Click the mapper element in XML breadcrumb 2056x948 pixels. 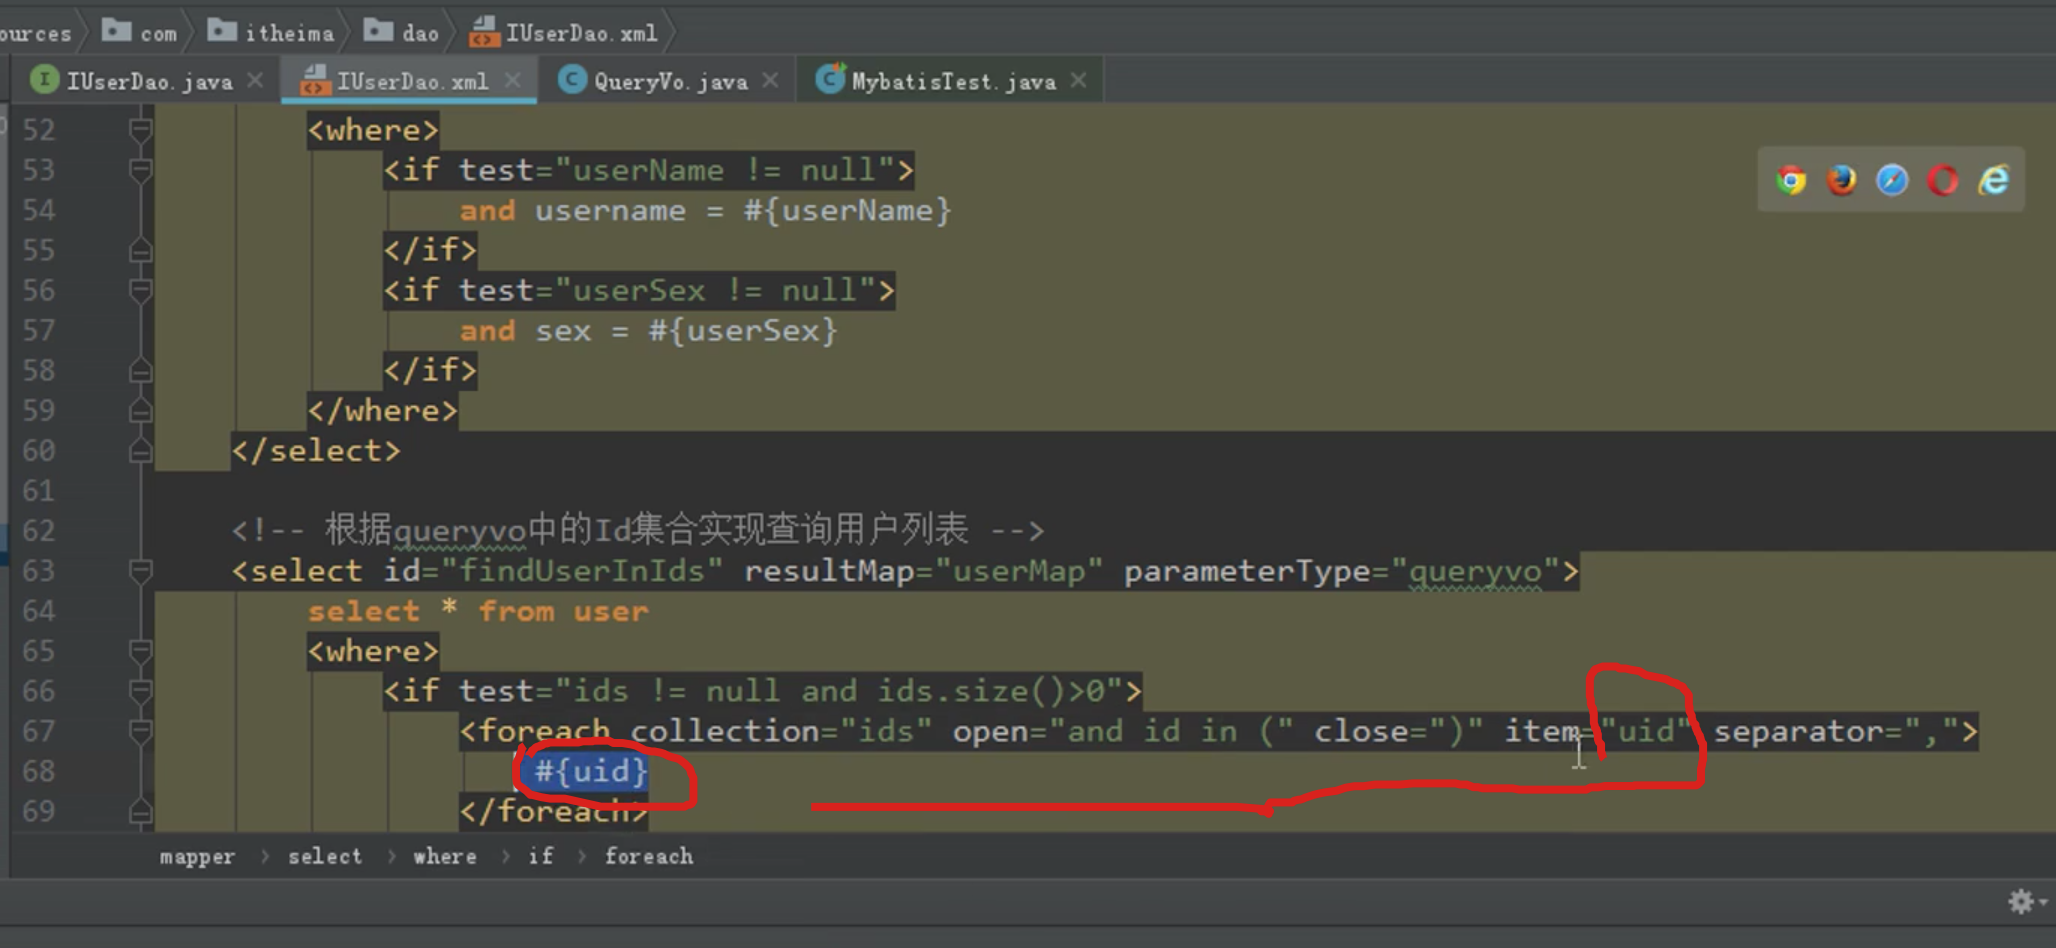point(197,856)
